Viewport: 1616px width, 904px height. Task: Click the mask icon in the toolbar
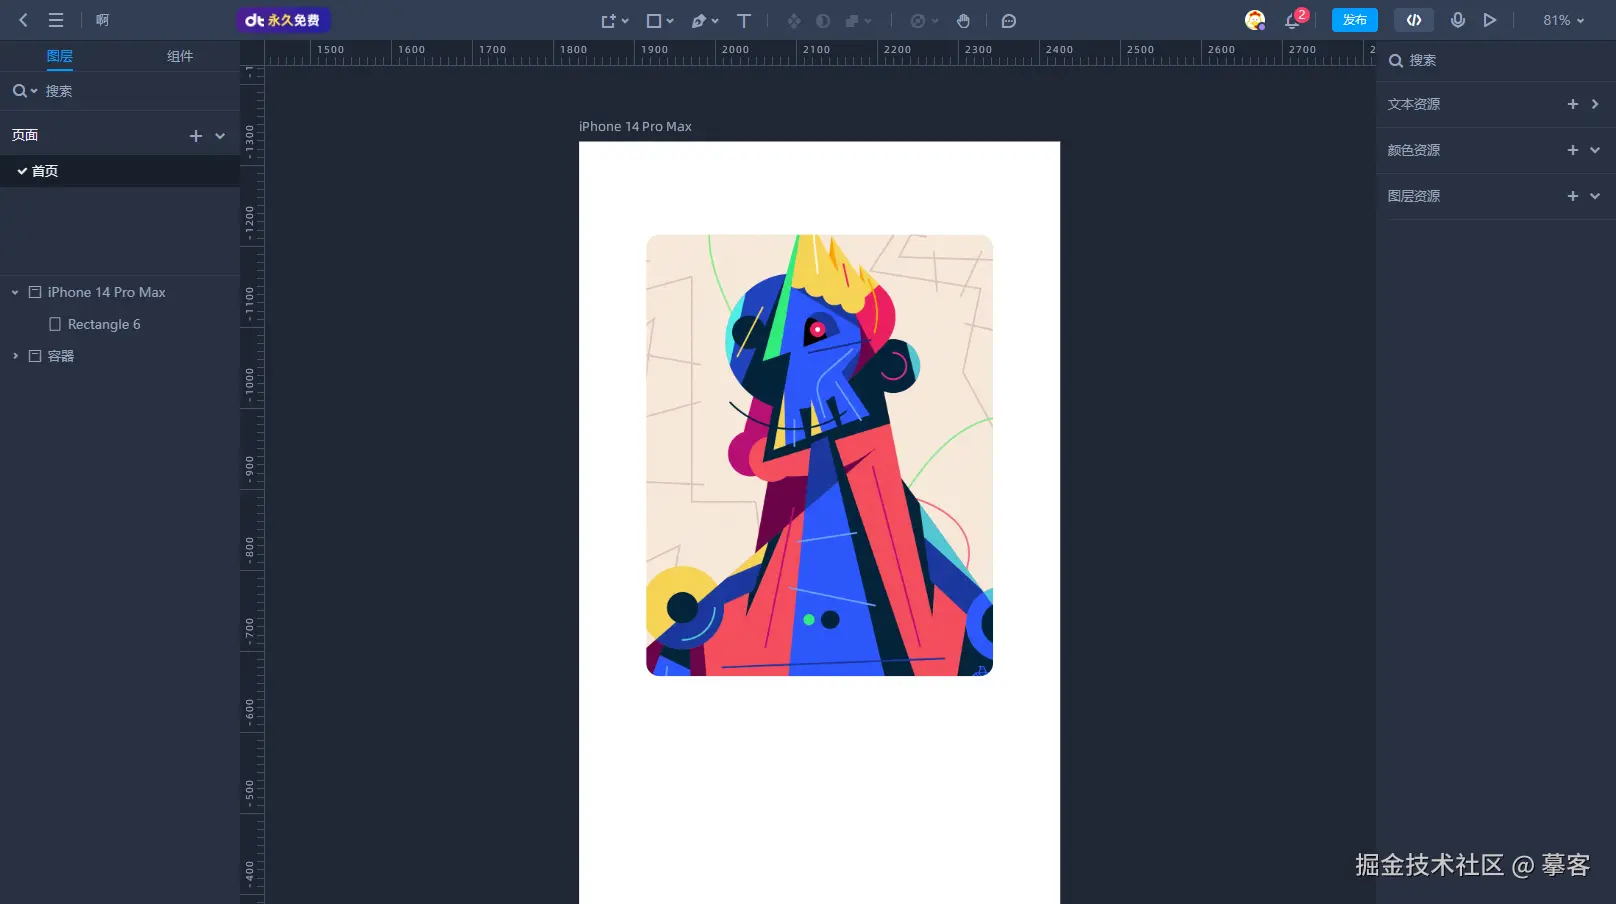point(823,20)
